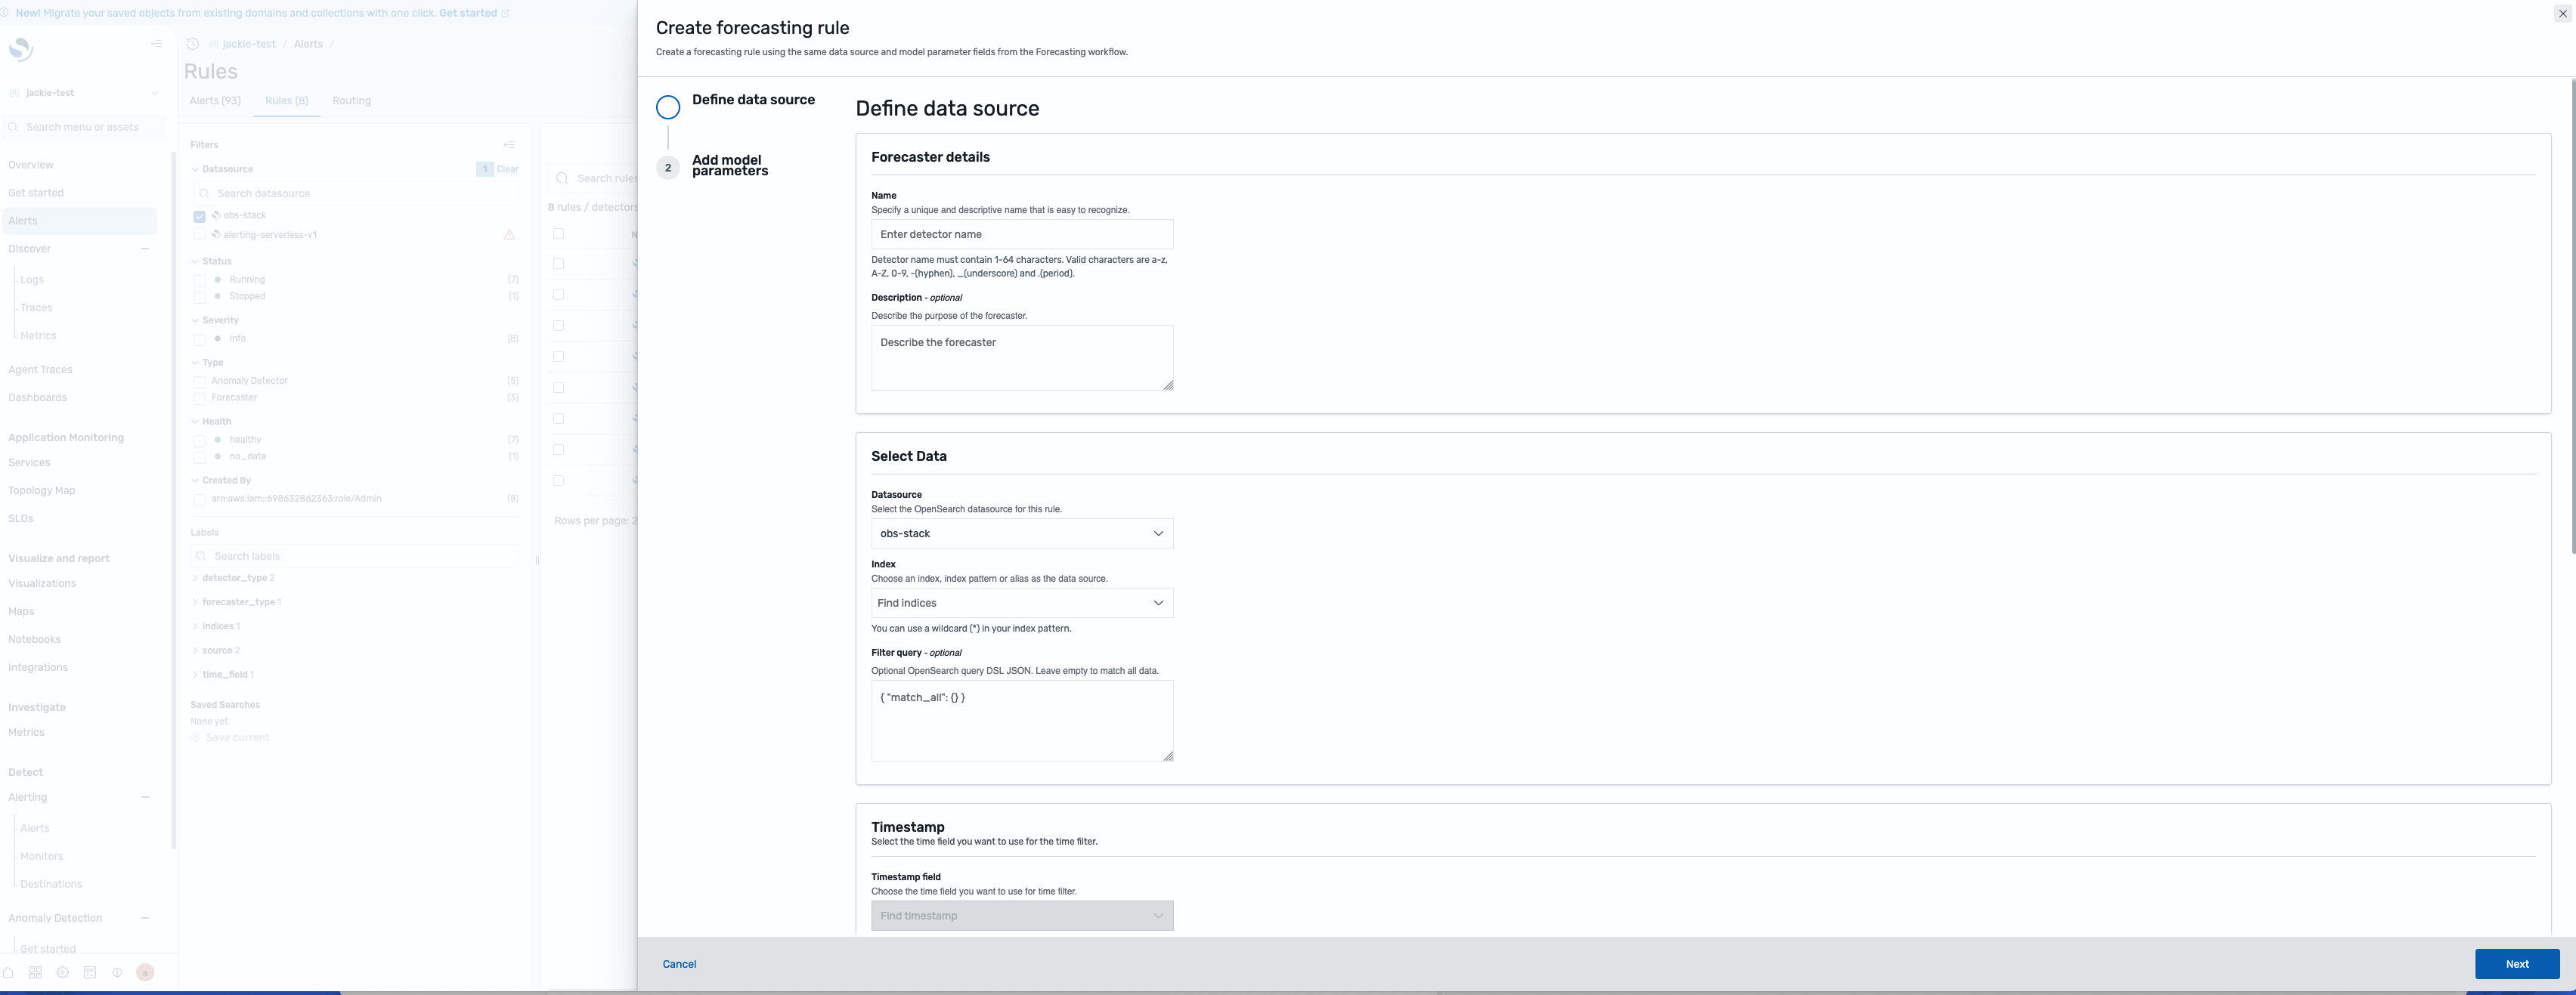The image size is (2576, 995).
Task: Uncheck obs-stack datasource filter
Action: point(199,216)
